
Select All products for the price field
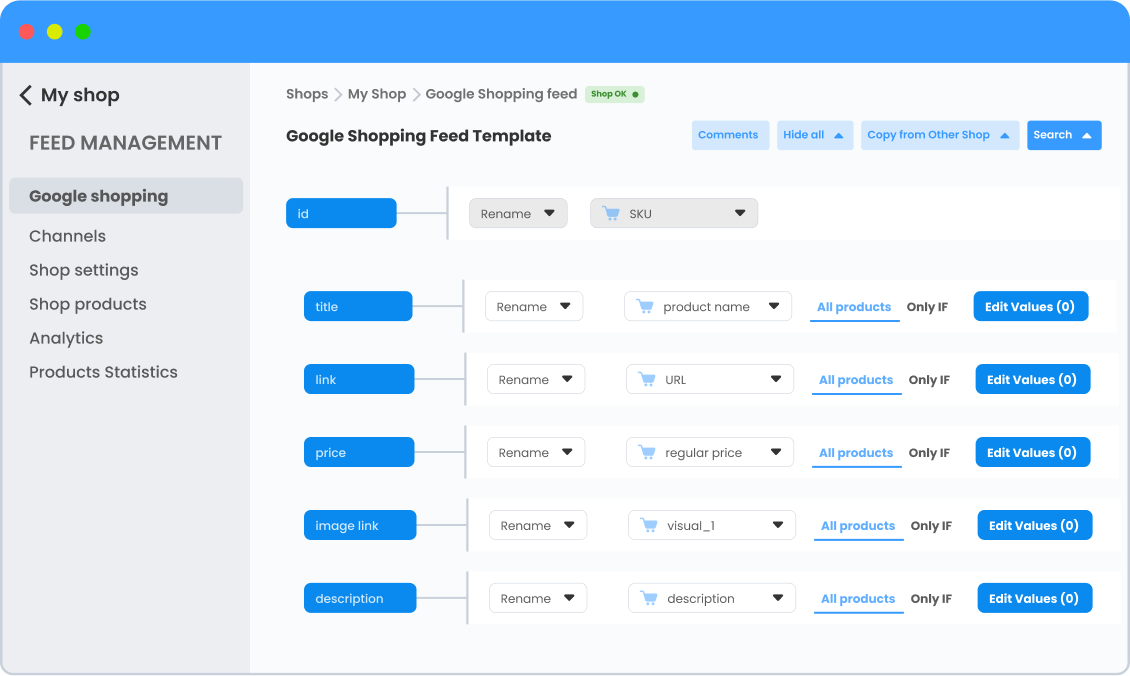[856, 453]
